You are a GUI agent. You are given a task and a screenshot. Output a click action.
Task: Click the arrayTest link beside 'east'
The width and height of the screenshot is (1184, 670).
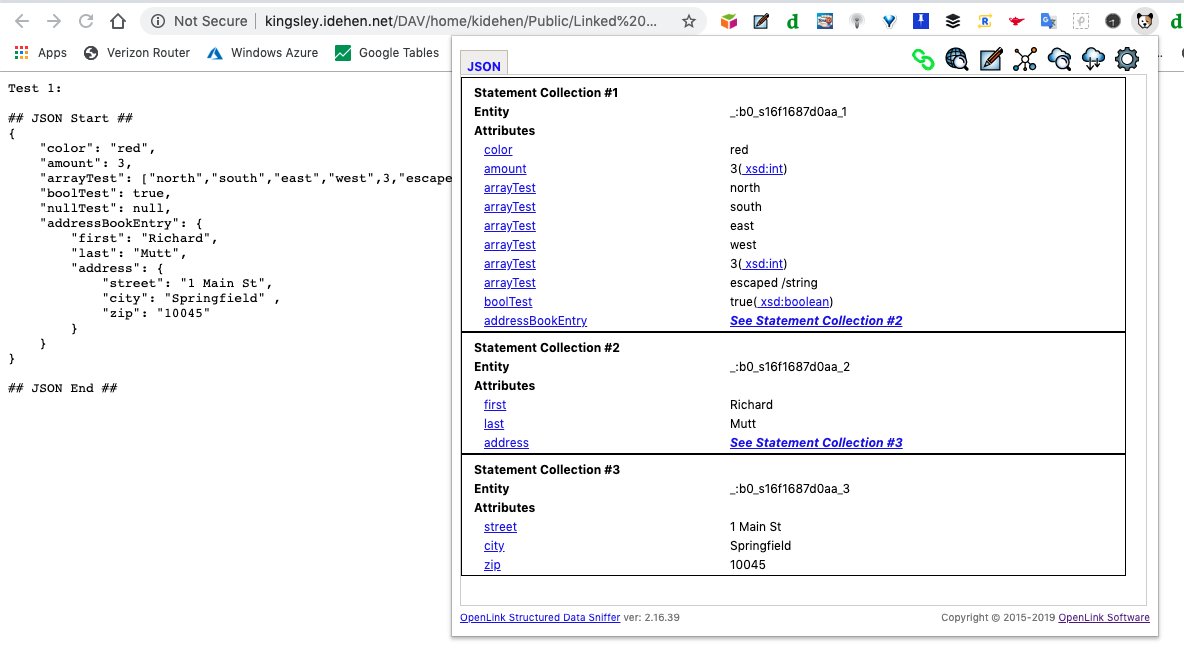[510, 225]
